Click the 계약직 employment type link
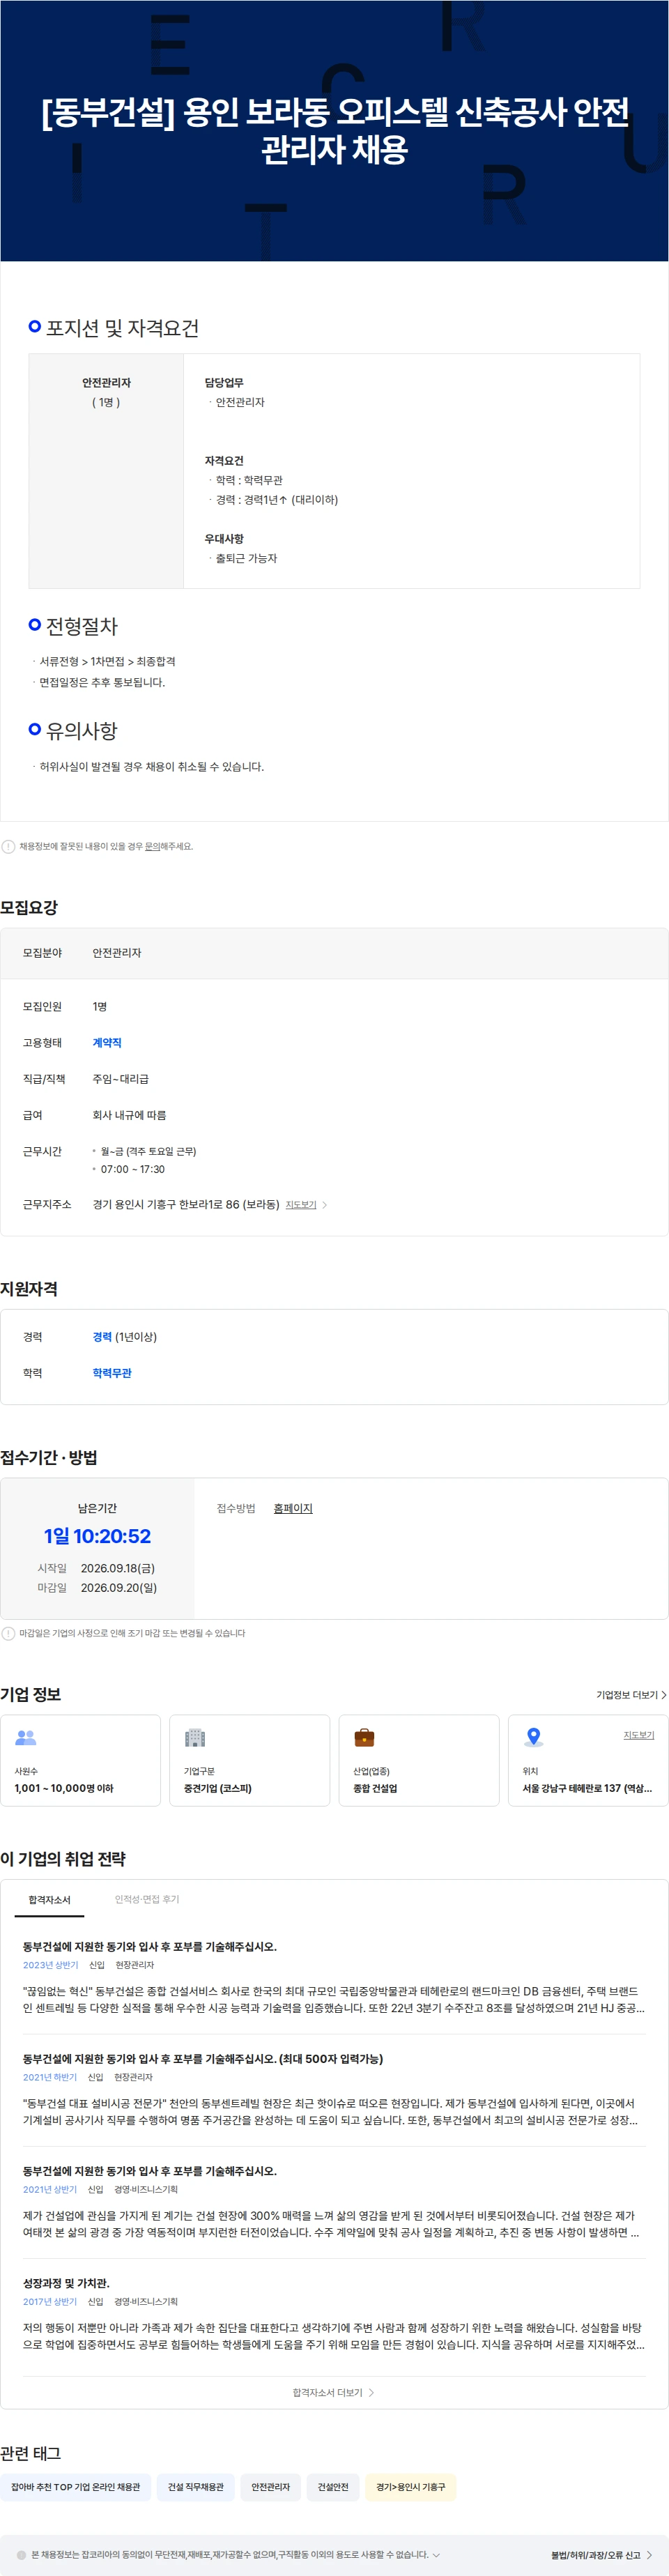The width and height of the screenshot is (669, 2576). coord(107,1042)
